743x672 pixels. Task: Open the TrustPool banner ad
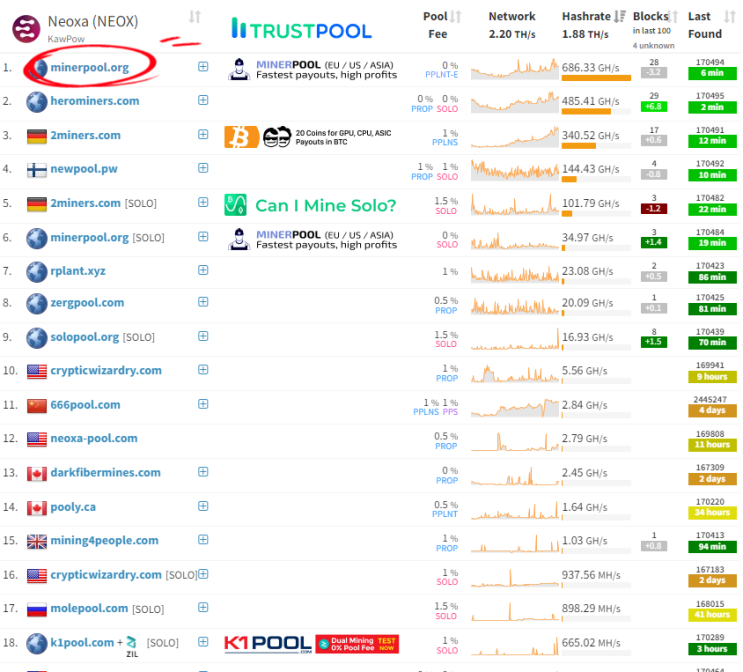[301, 28]
